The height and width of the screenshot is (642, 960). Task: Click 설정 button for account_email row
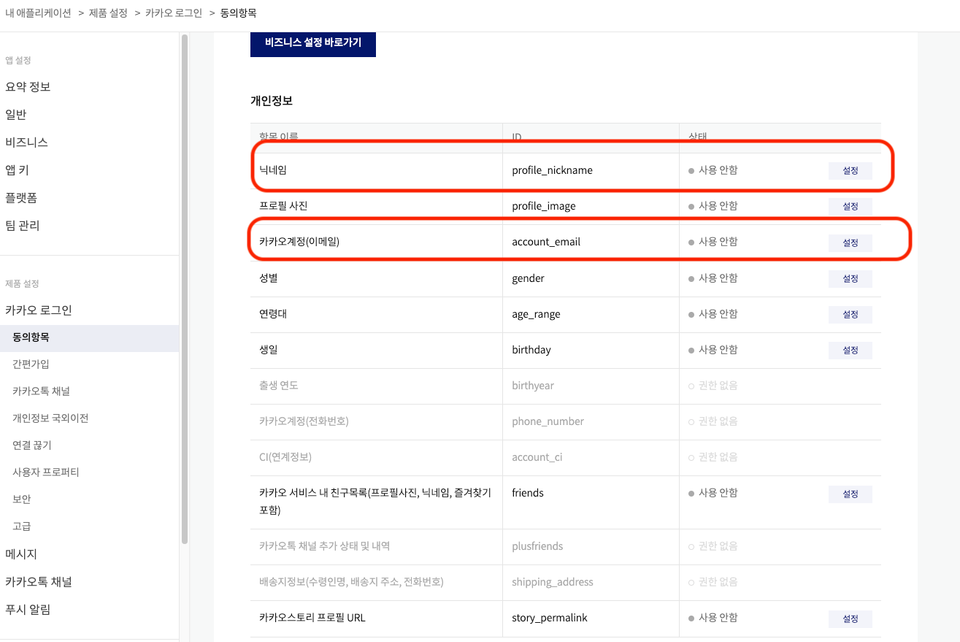pos(850,243)
